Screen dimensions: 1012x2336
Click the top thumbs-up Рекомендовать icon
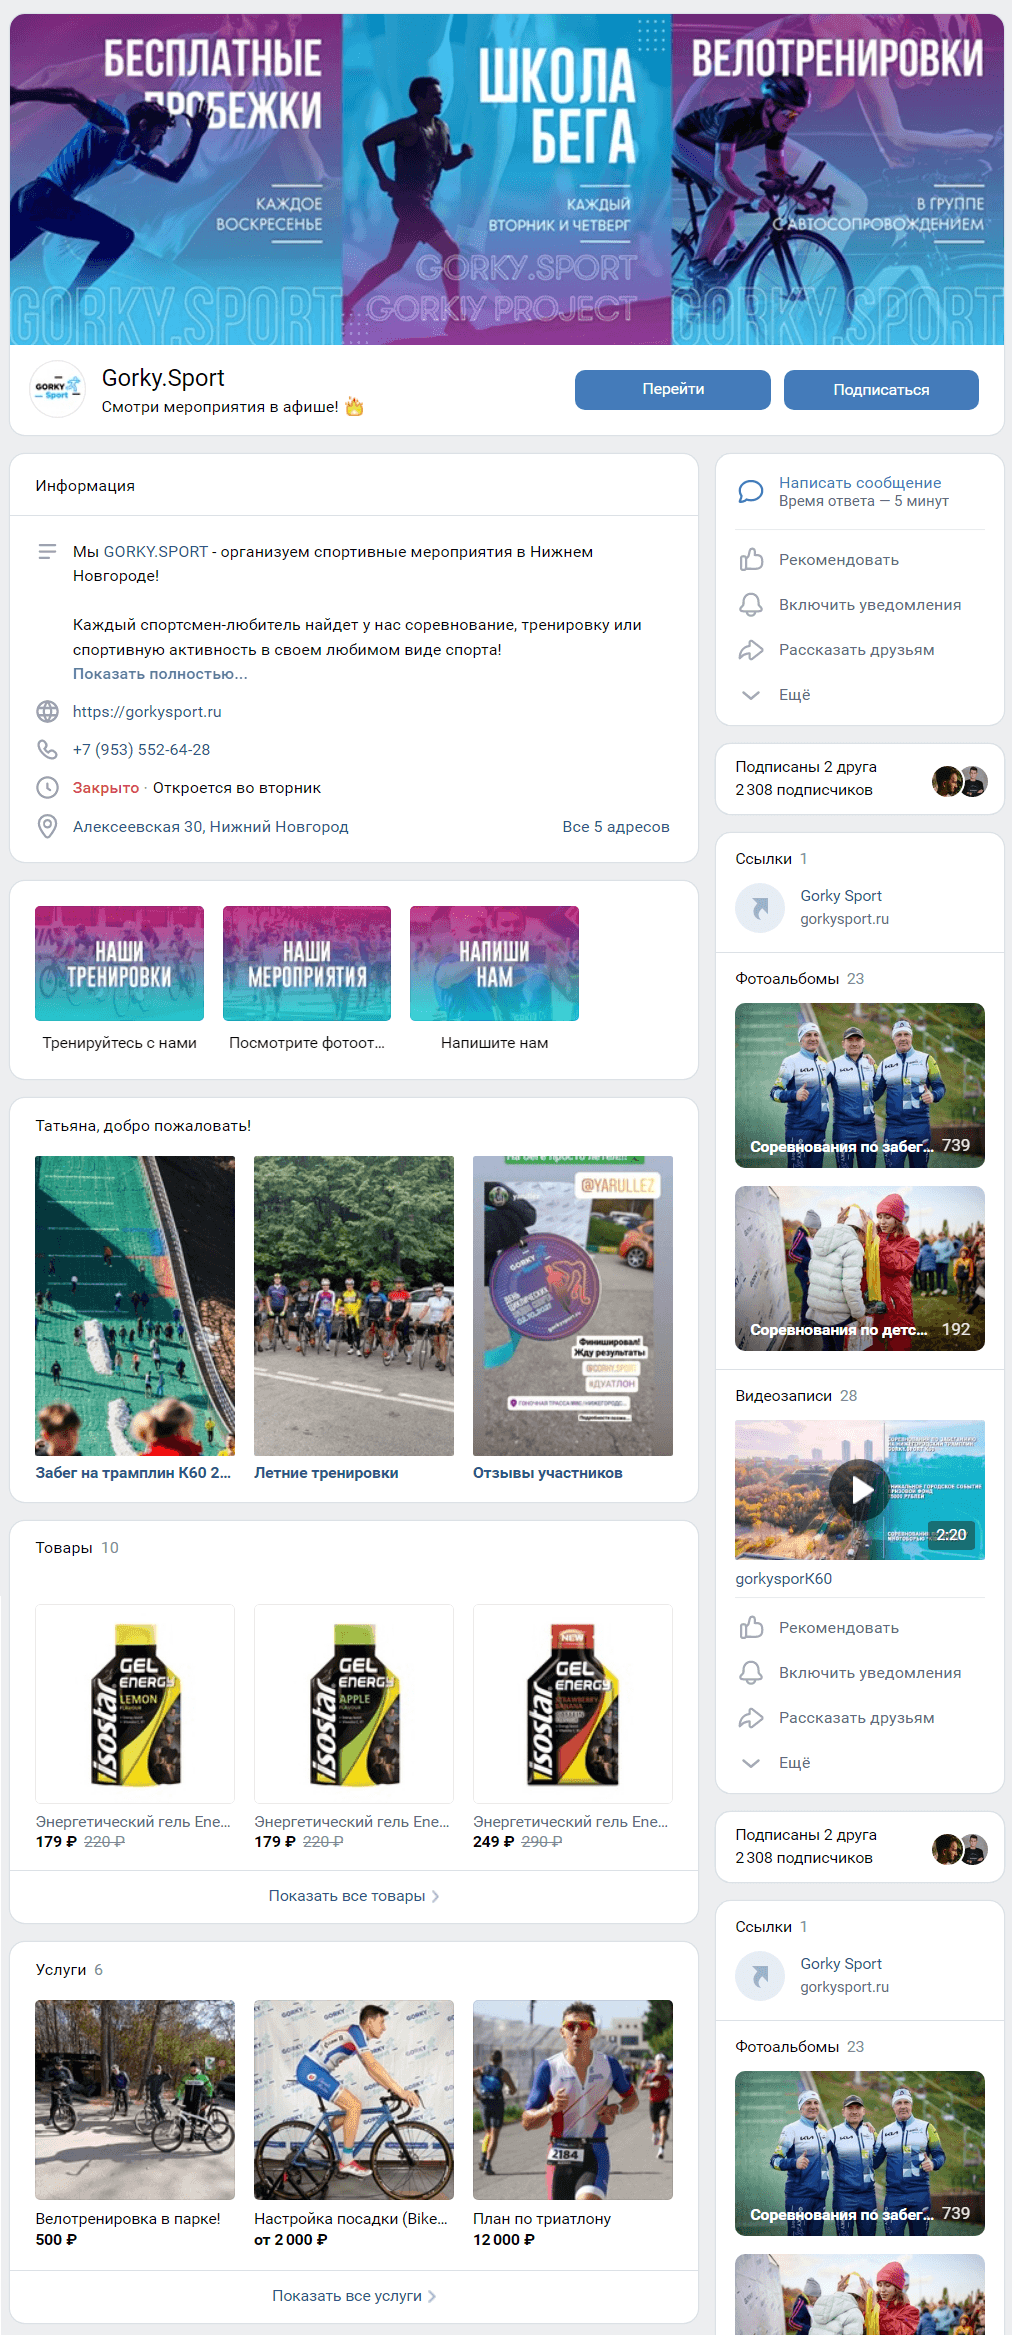tap(751, 560)
